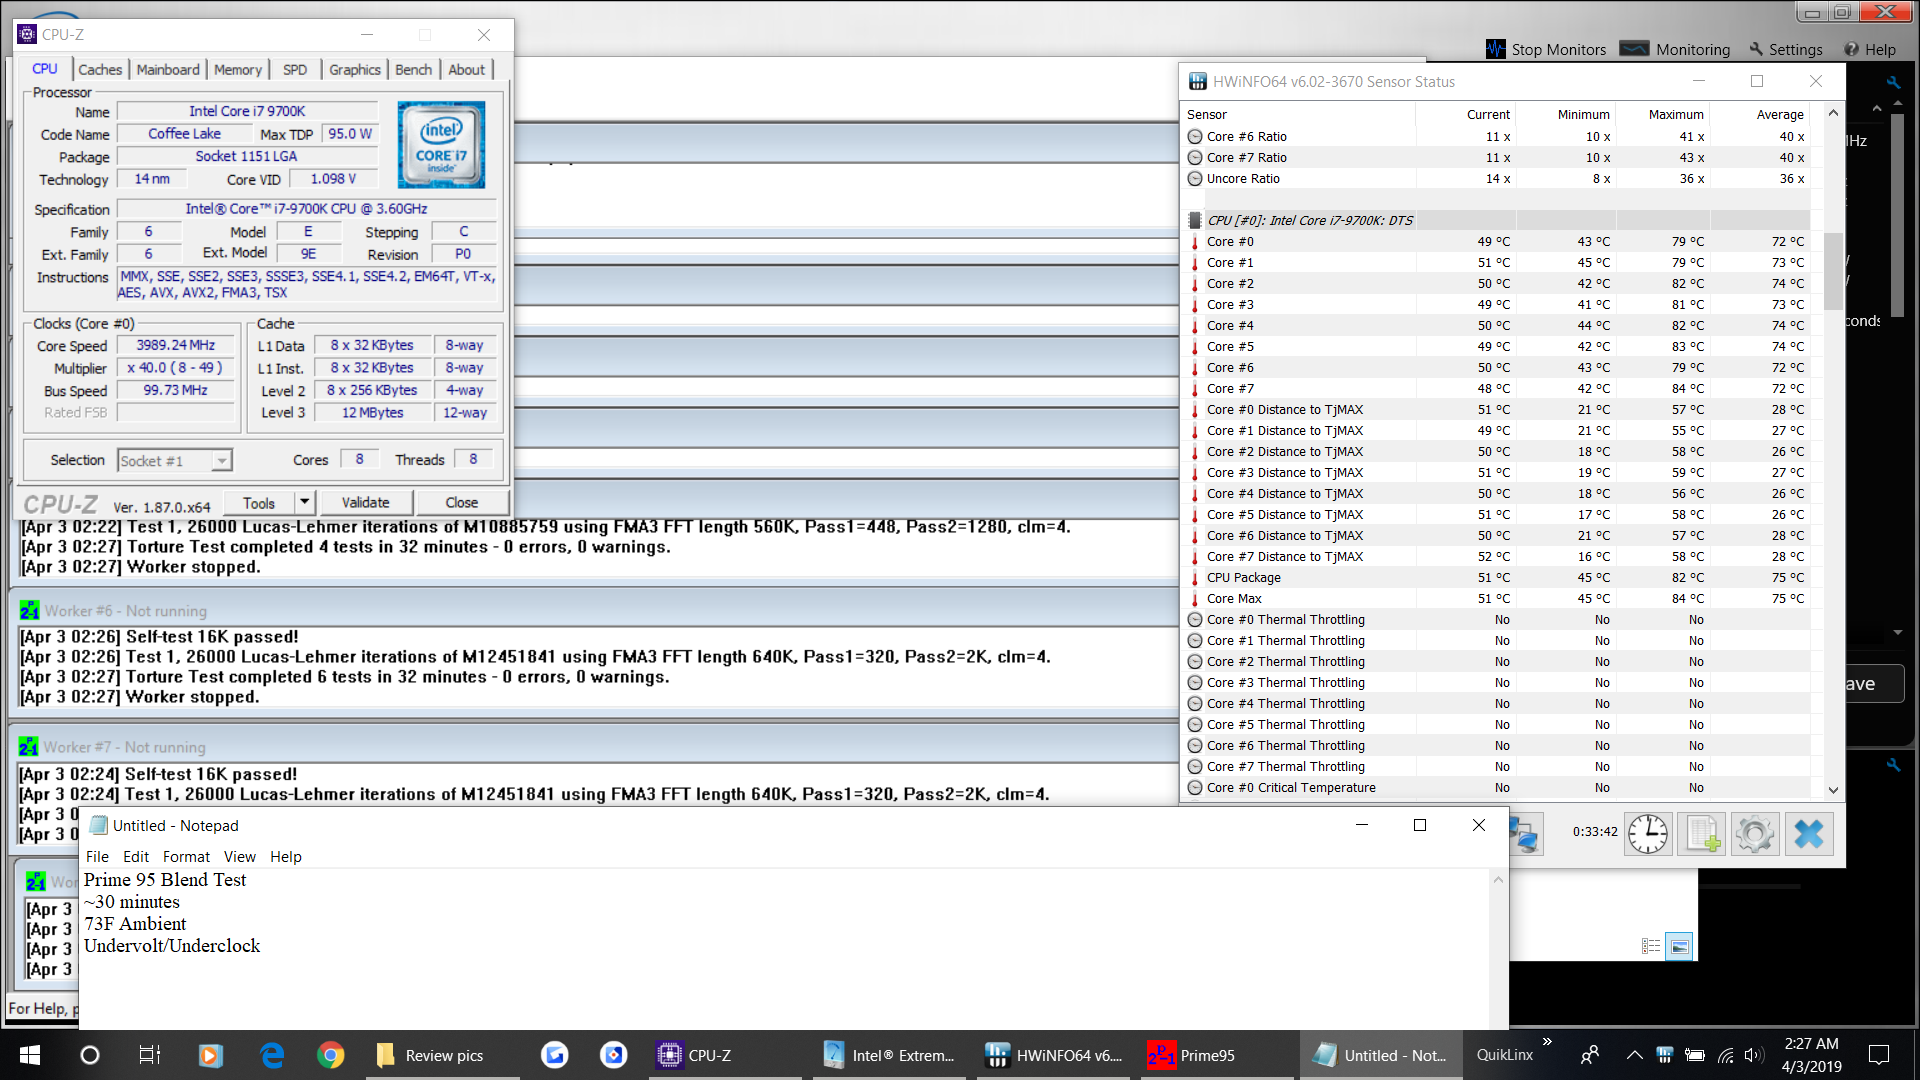Screen dimensions: 1920x1080
Task: Open HWiNFO sensor settings gear
Action: 1755,833
